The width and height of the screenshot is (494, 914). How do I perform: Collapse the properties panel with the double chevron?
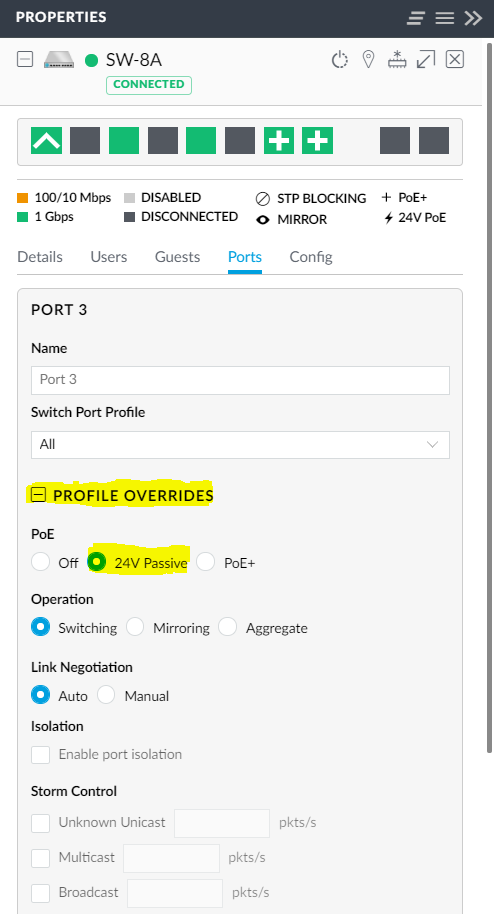click(474, 18)
